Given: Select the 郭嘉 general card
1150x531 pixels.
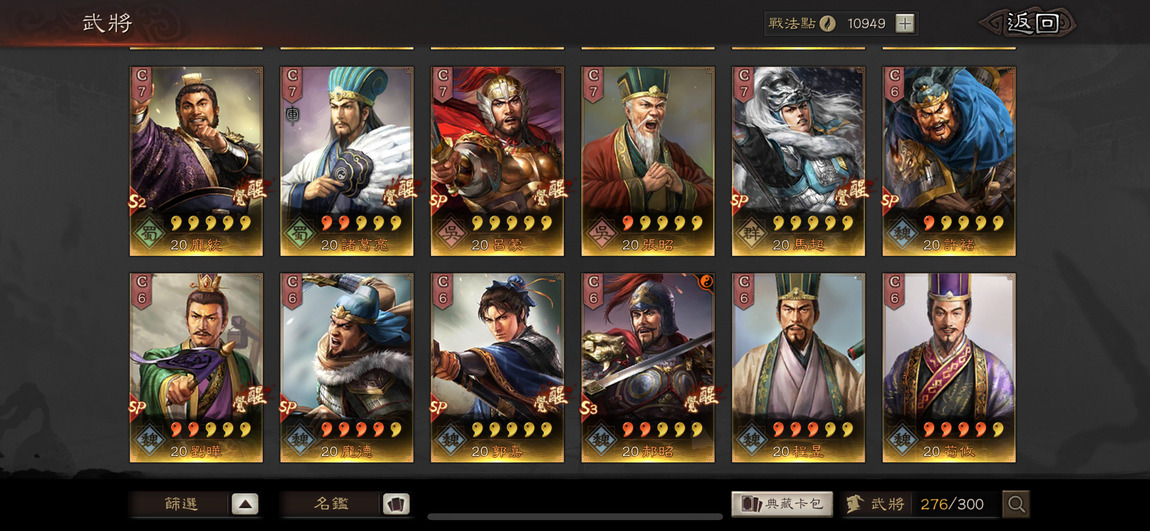Looking at the screenshot, I should 497,367.
